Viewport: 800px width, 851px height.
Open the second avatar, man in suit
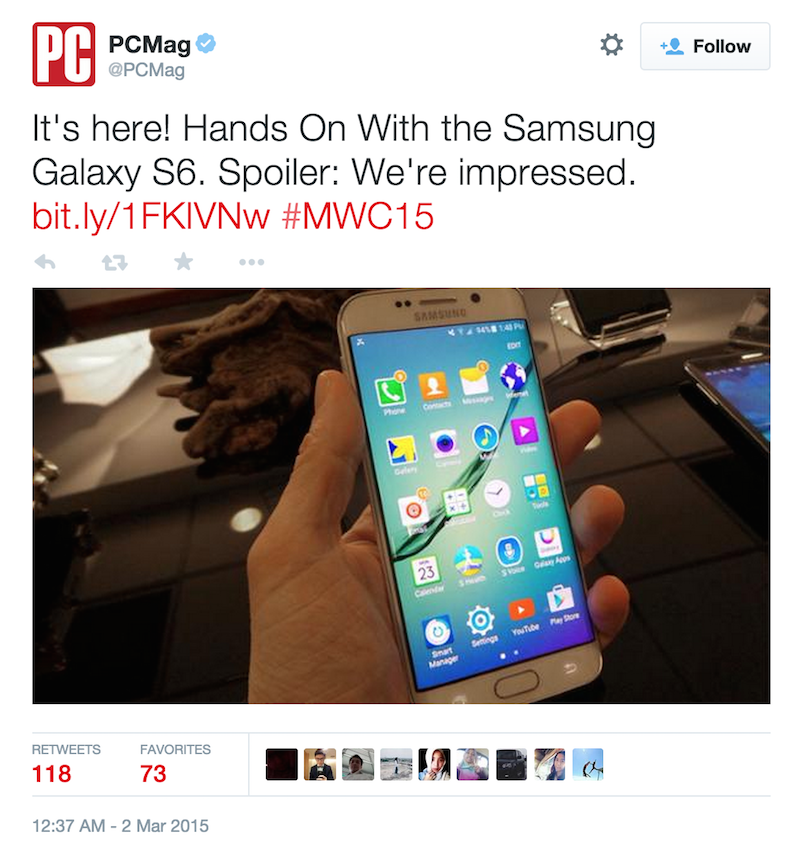[x=320, y=764]
